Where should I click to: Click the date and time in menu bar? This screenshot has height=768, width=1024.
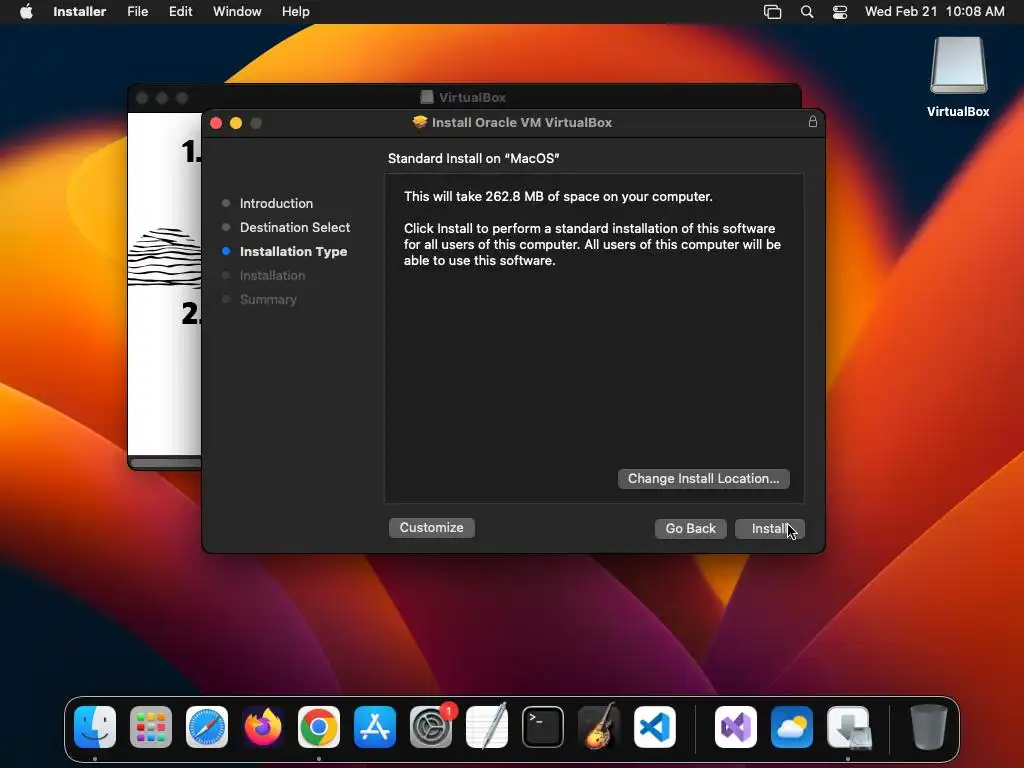[935, 12]
